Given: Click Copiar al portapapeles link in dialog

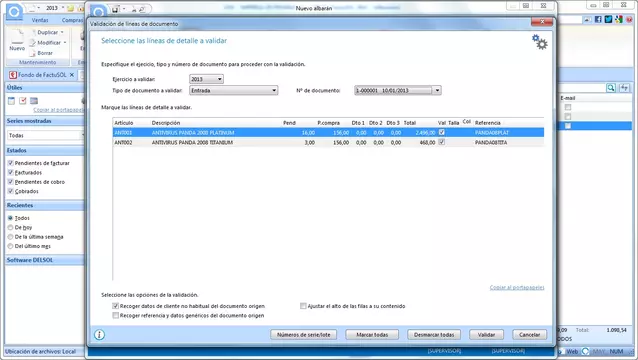Looking at the screenshot, I should (x=517, y=287).
